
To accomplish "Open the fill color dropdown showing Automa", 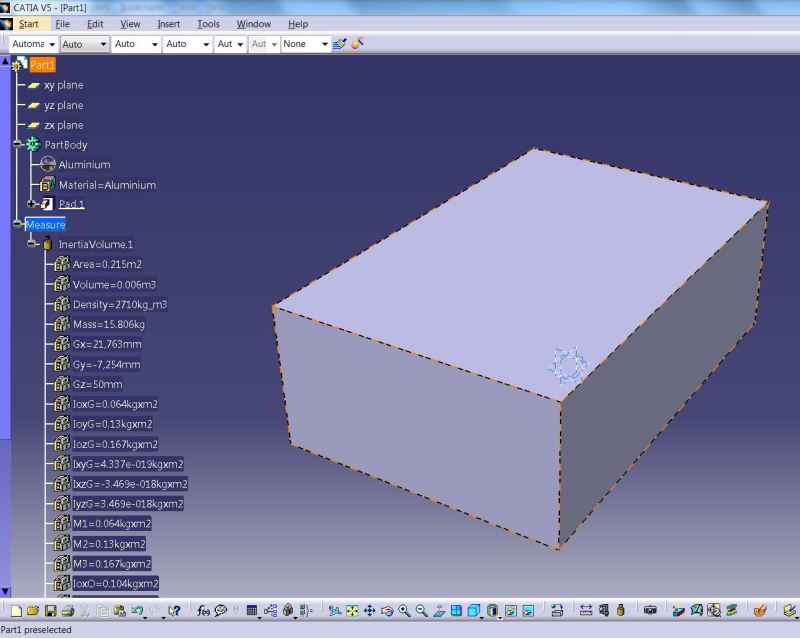I will coord(33,44).
